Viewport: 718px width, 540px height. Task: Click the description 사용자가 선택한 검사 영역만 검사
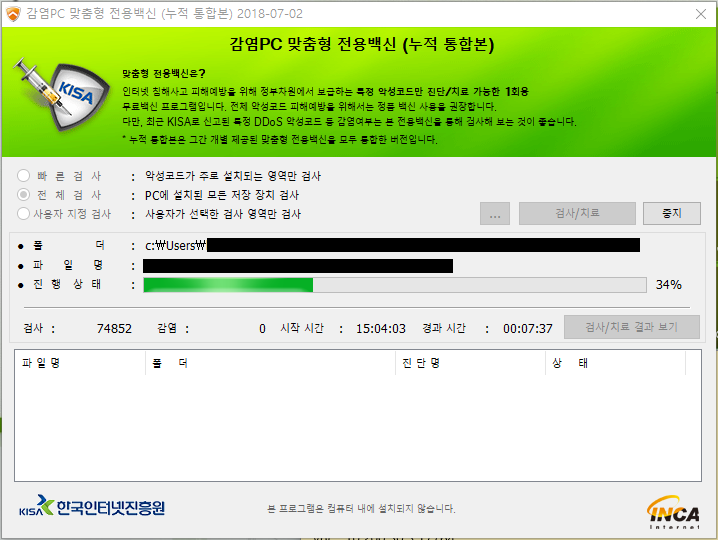(x=223, y=214)
